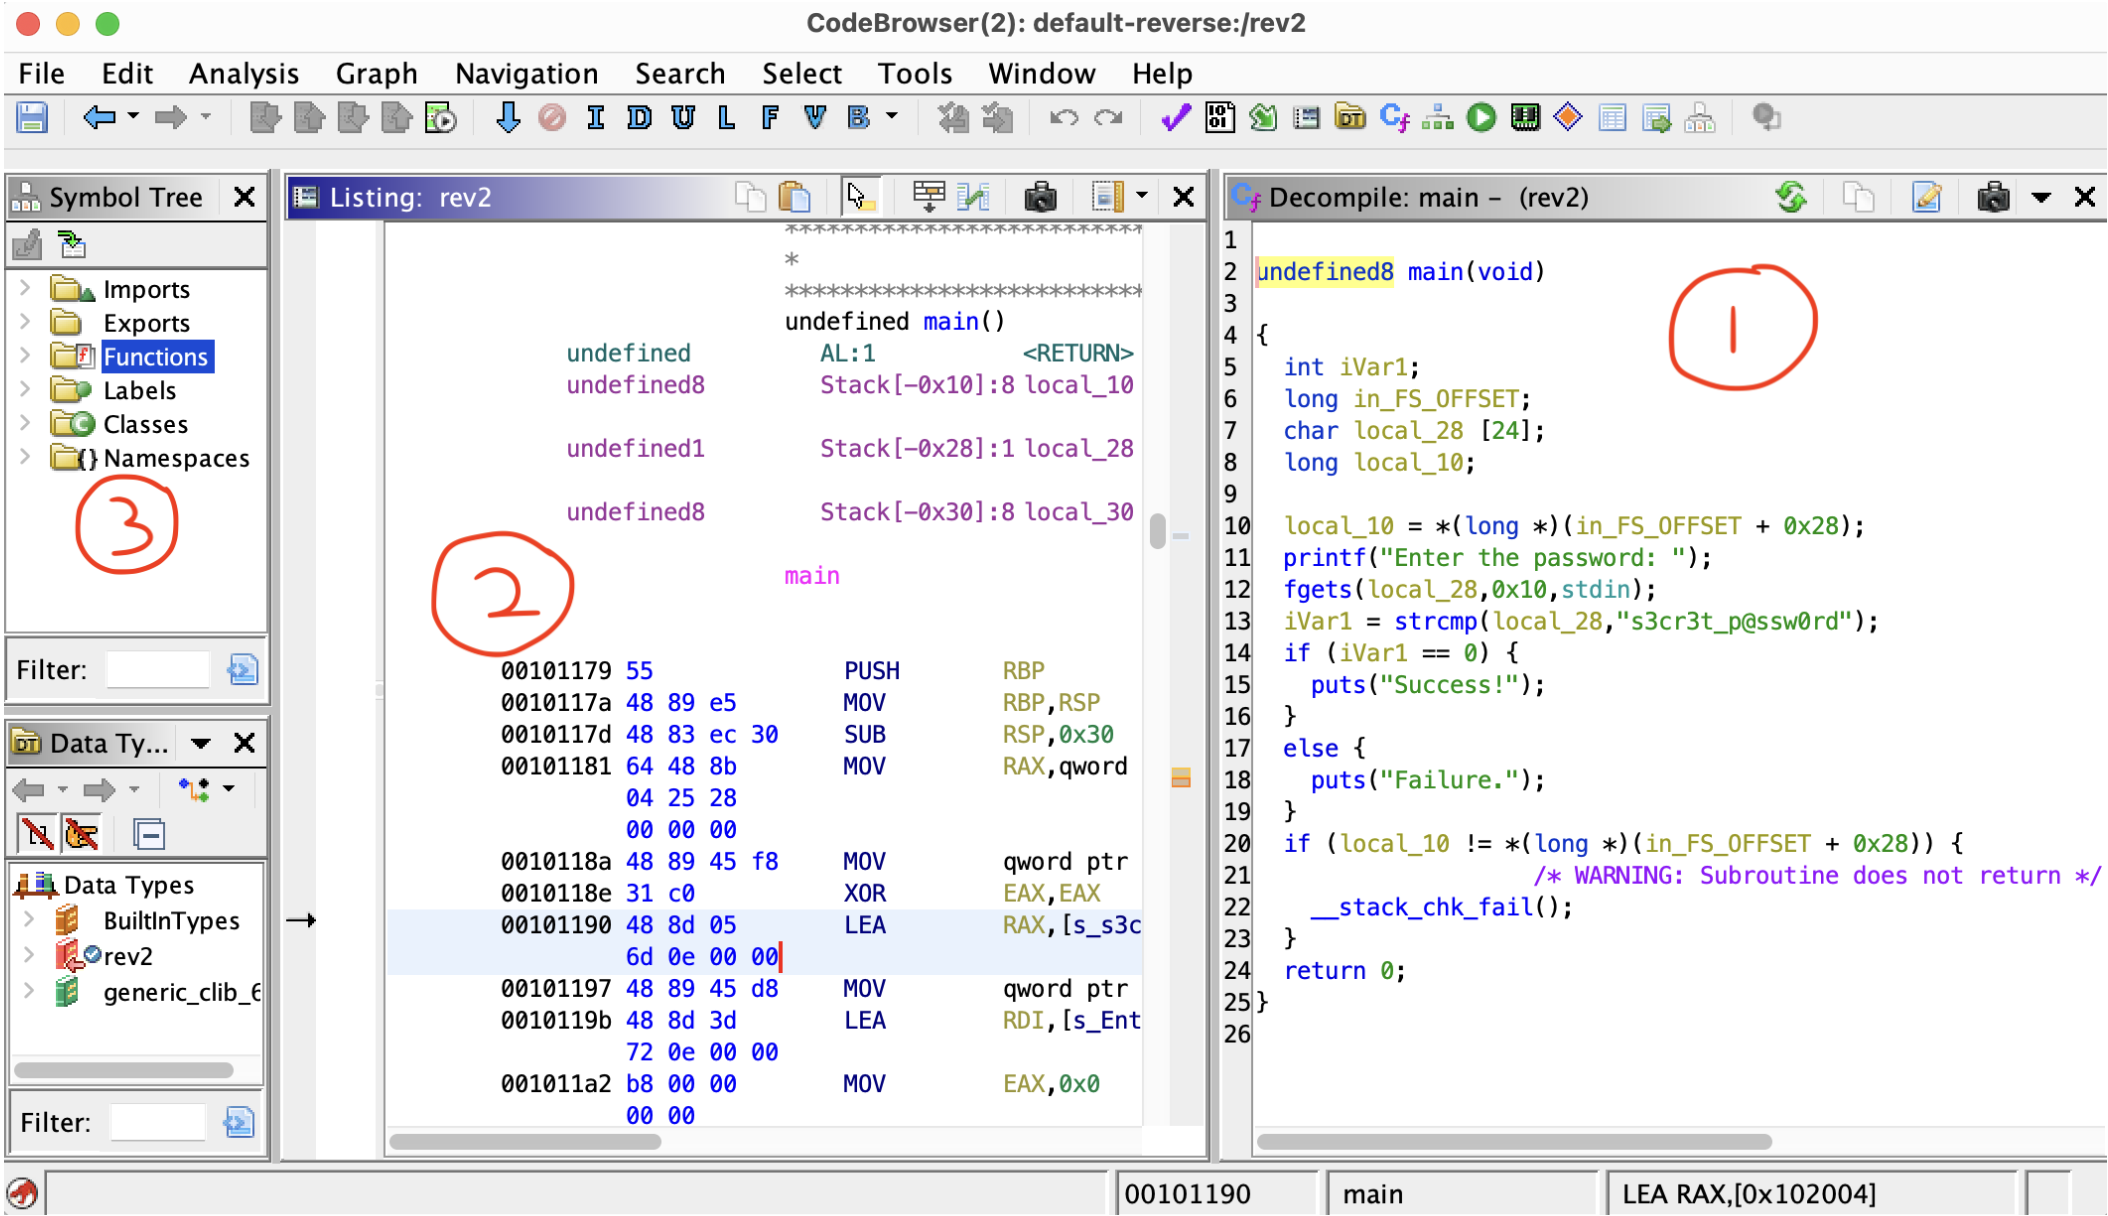Open the Decompile panel menu arrow
This screenshot has height=1216, width=2108.
coord(2041,197)
